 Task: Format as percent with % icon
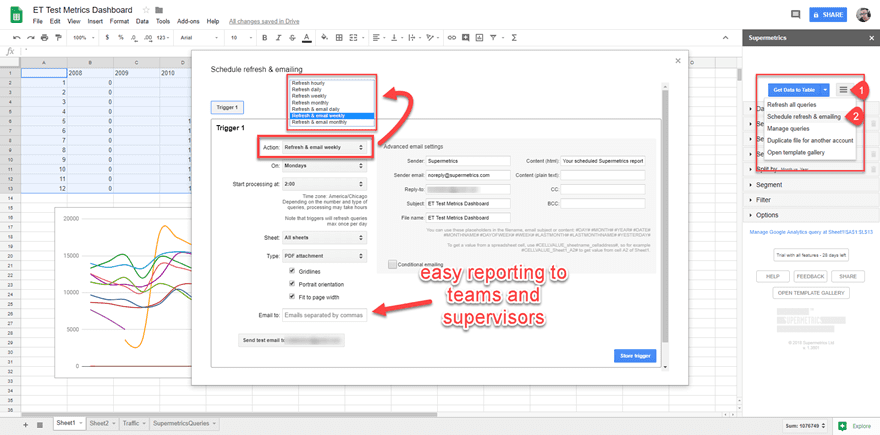point(121,38)
